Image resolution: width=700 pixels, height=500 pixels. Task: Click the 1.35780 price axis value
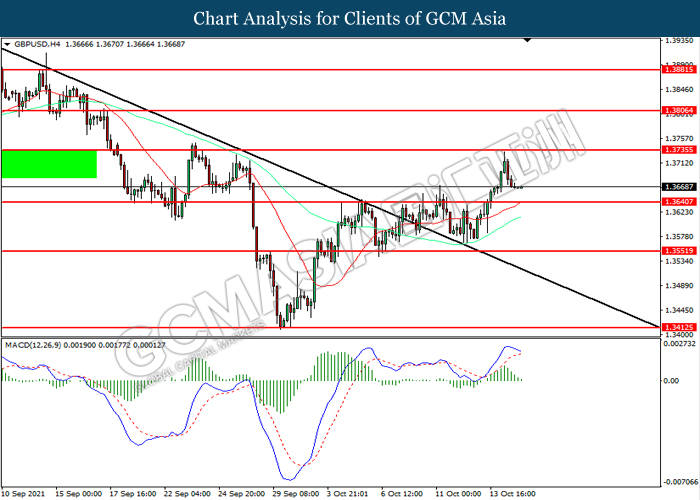click(x=679, y=237)
